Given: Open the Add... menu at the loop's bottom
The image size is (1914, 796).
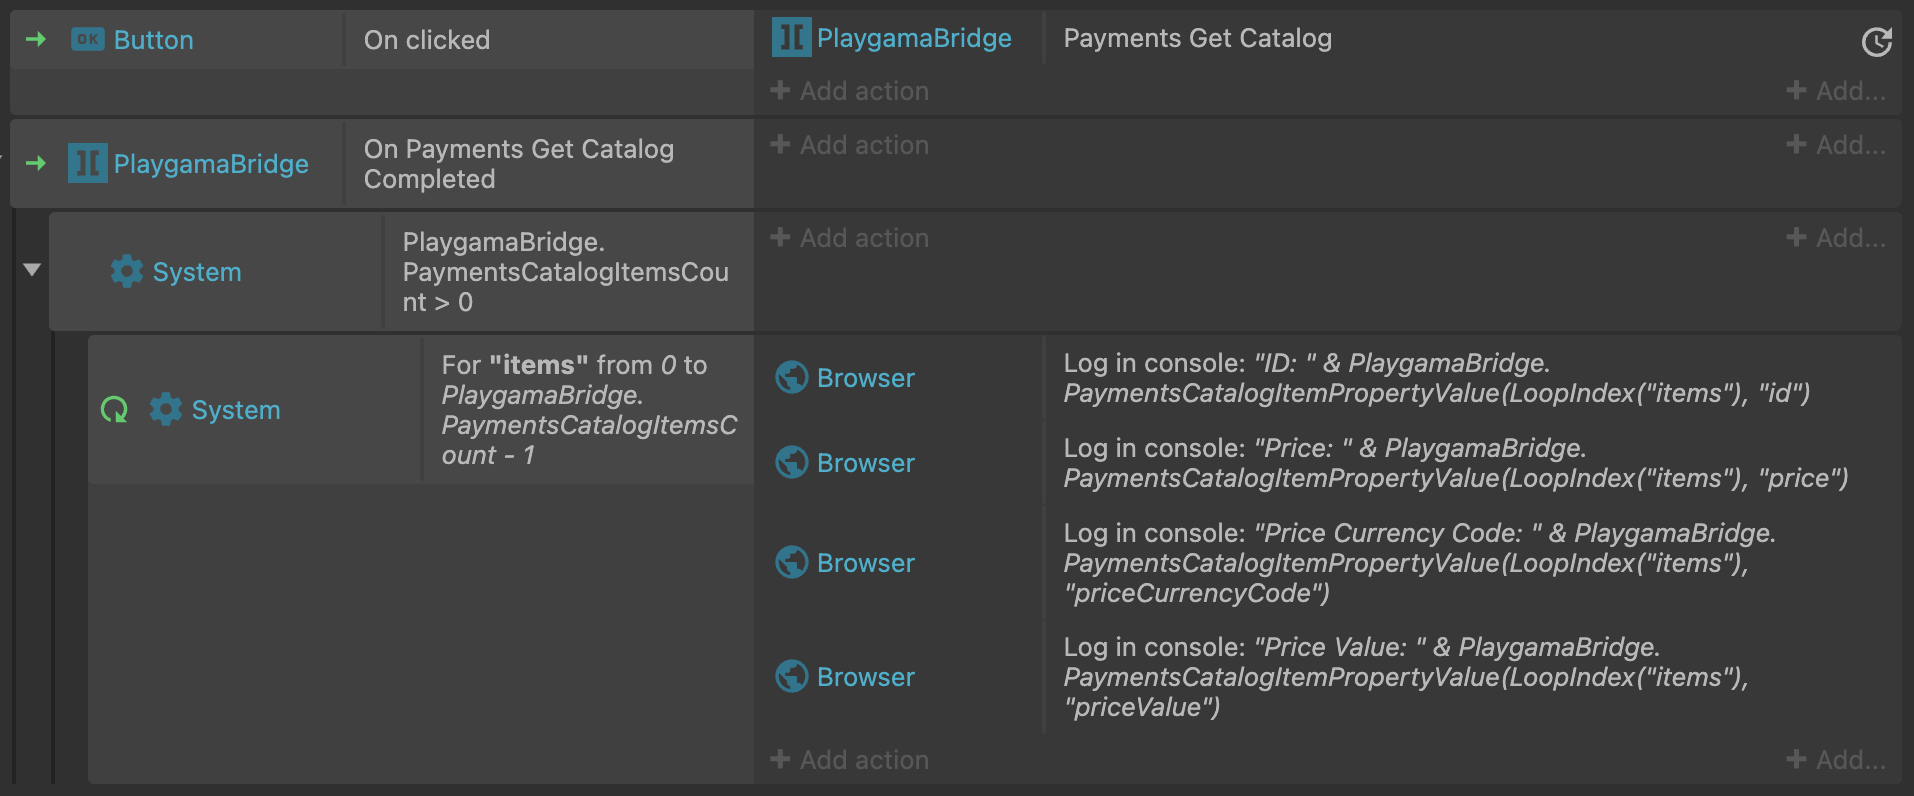Looking at the screenshot, I should (1836, 760).
